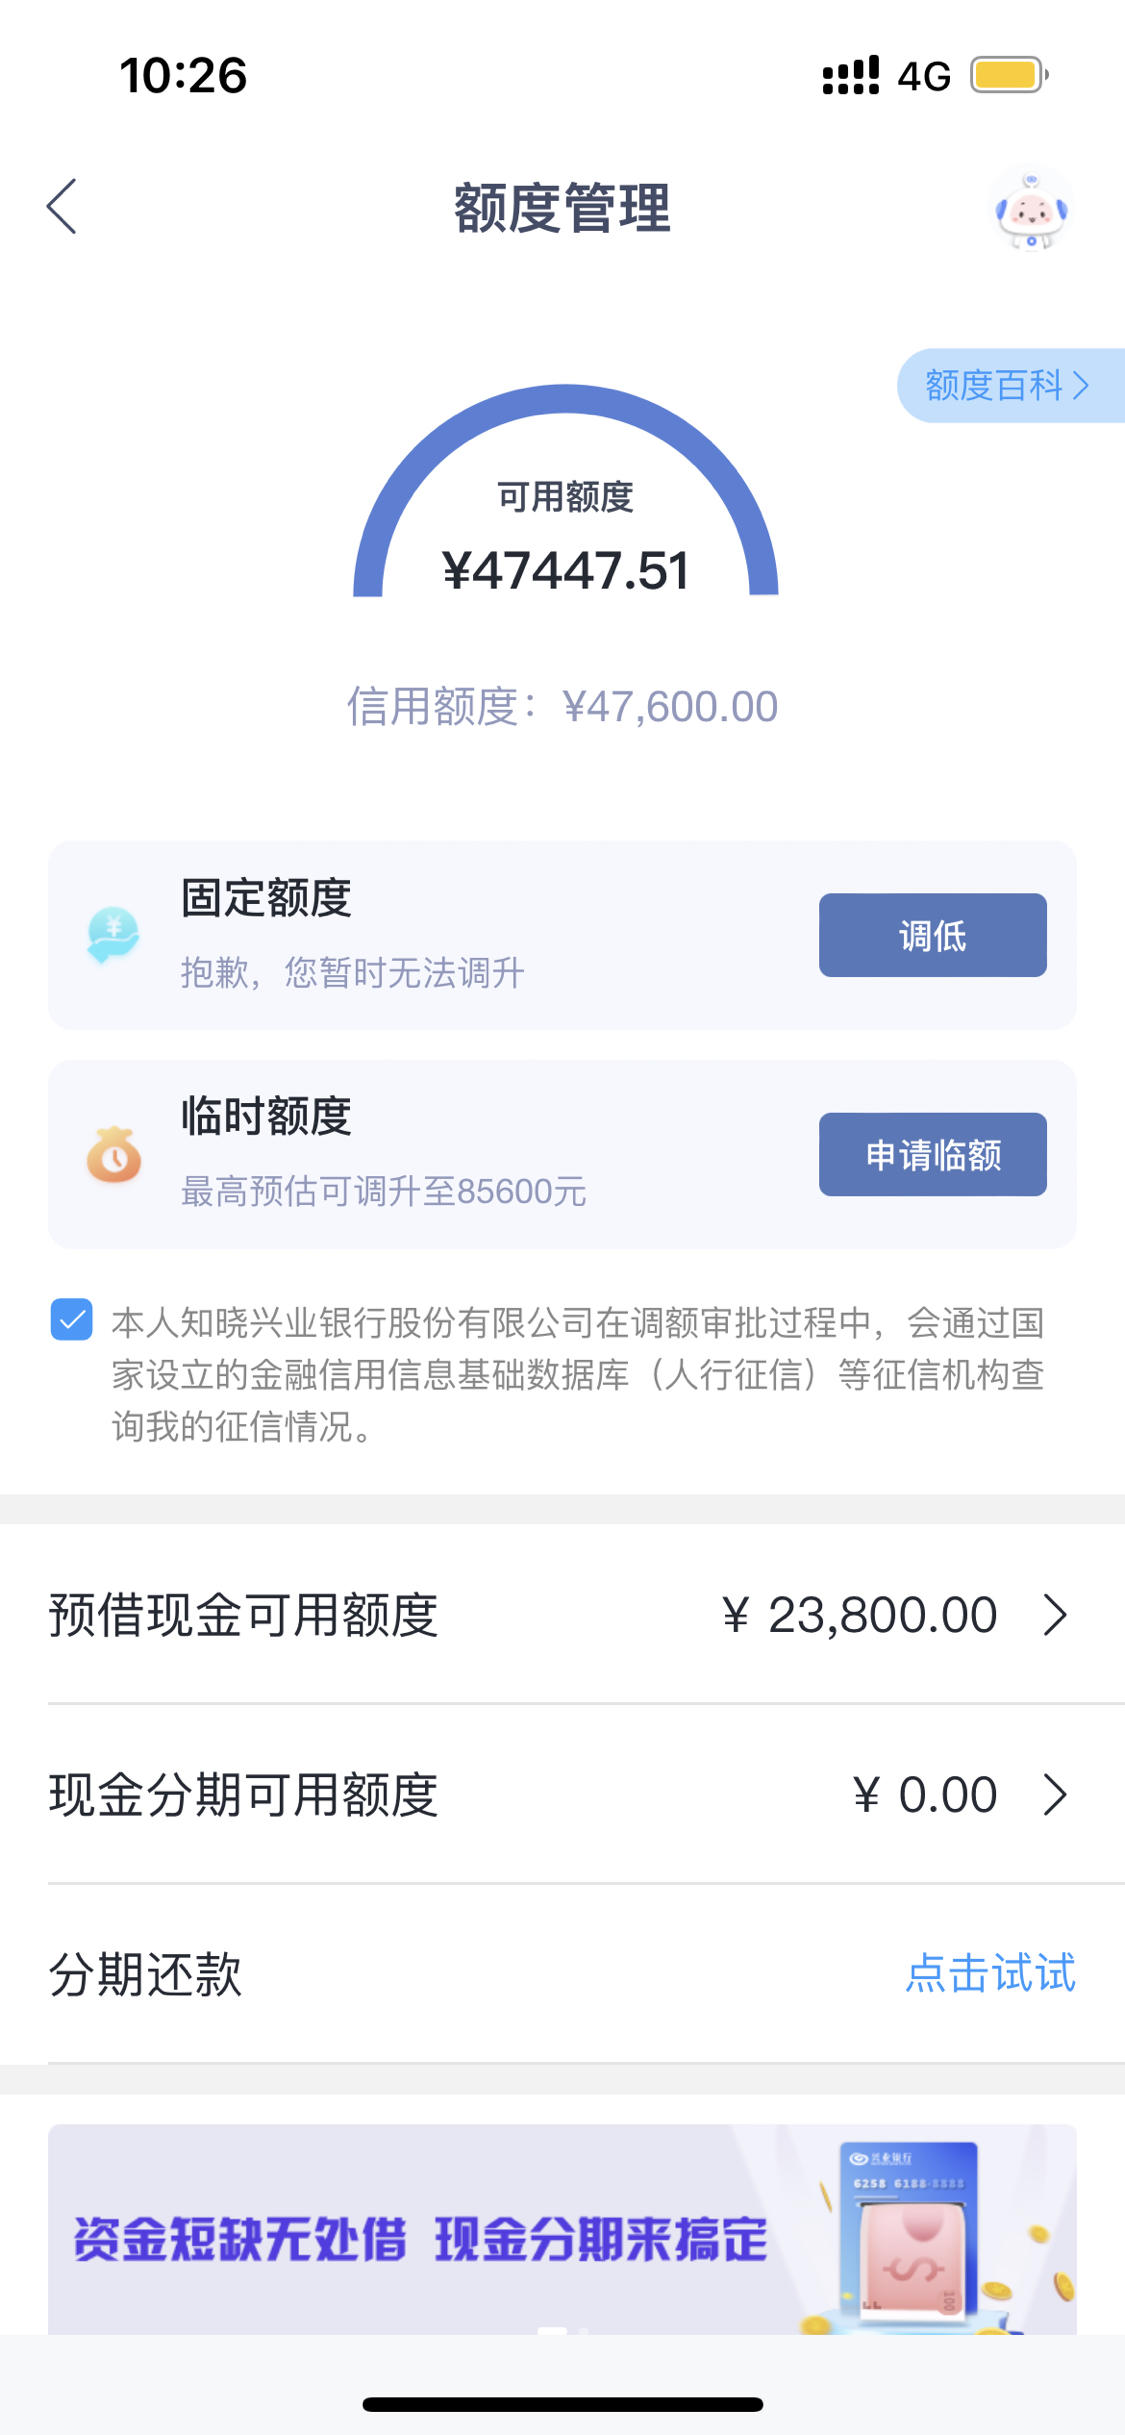
Task: Open the 现金分期可用额度 row
Action: 562,1795
